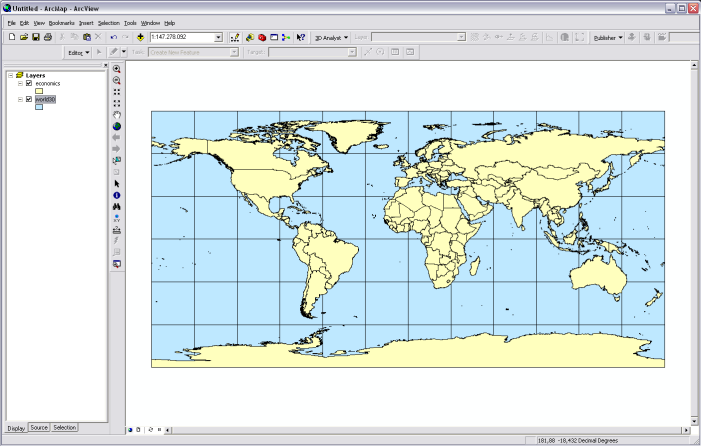Collapse the Layers data frame tree

[x=11, y=76]
